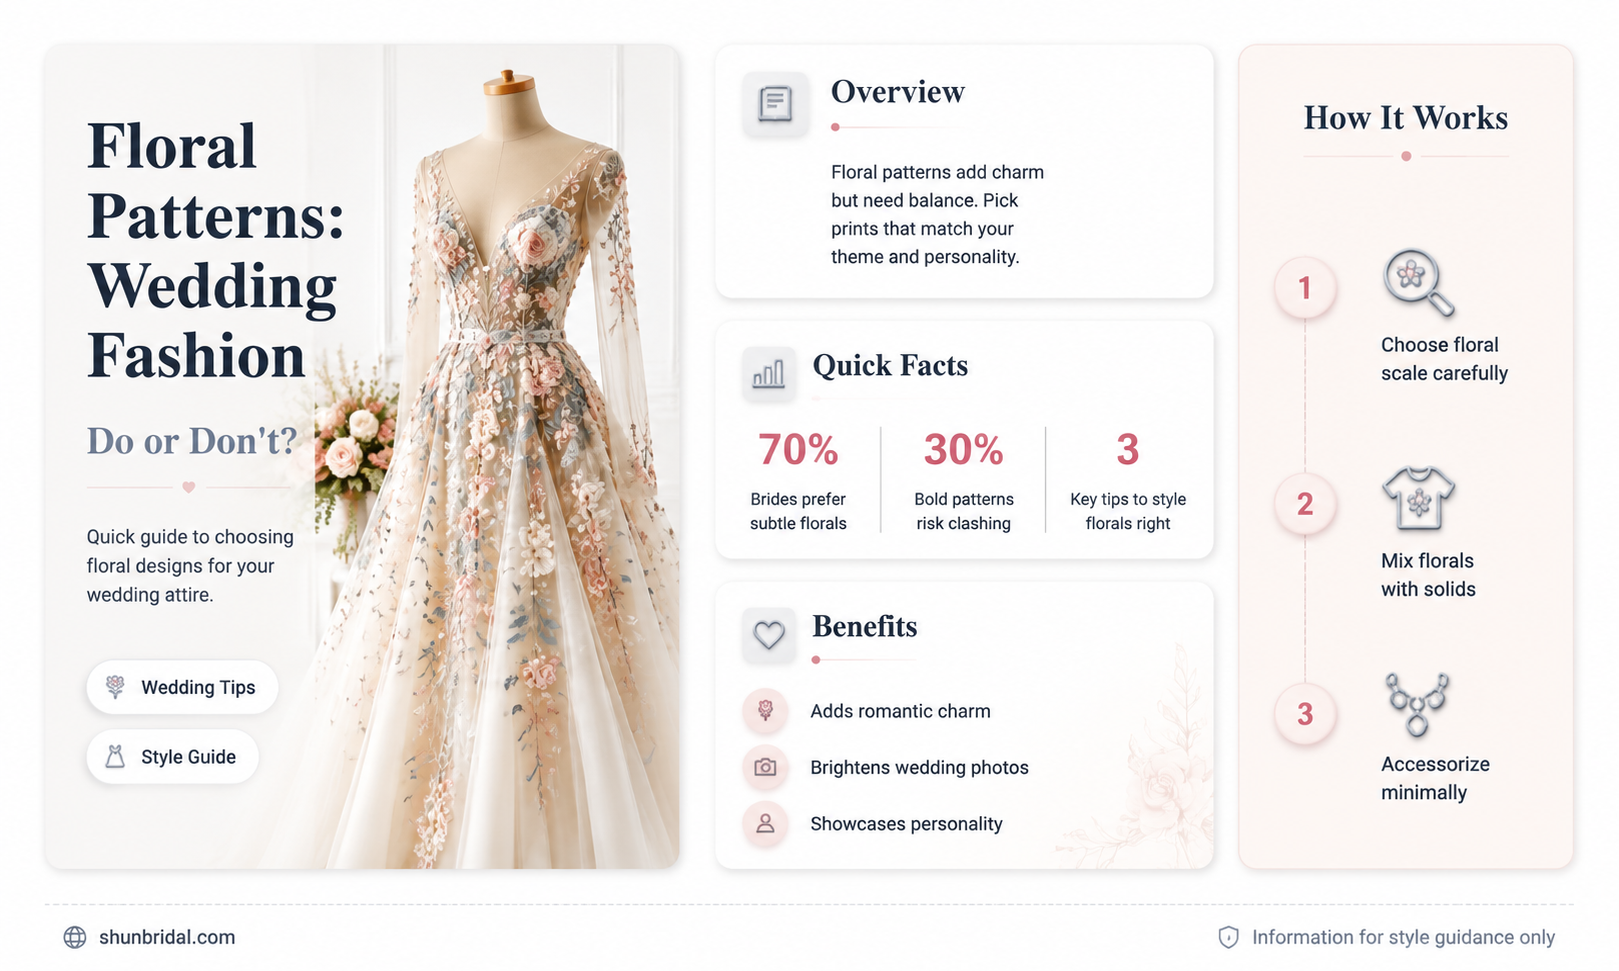
Task: Click the Brides prefer subtle florals label
Action: click(x=798, y=511)
